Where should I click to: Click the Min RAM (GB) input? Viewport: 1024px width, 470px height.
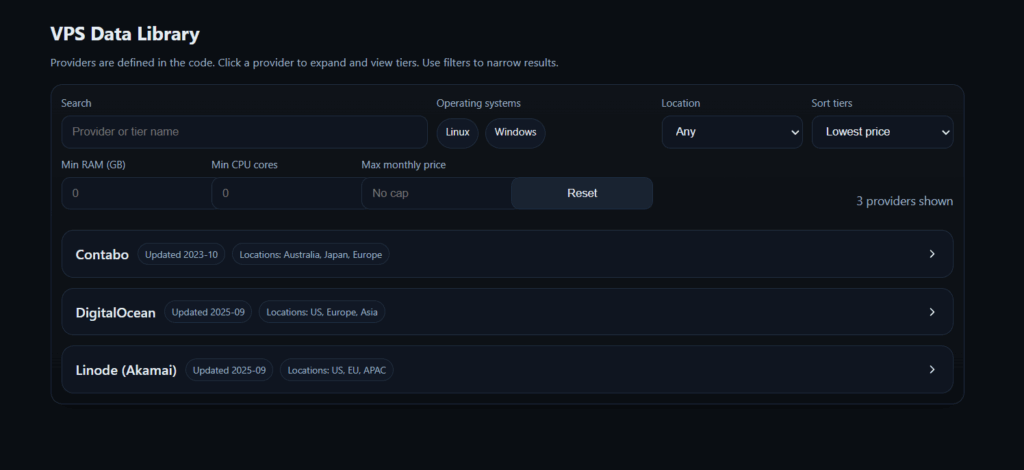pyautogui.click(x=136, y=193)
